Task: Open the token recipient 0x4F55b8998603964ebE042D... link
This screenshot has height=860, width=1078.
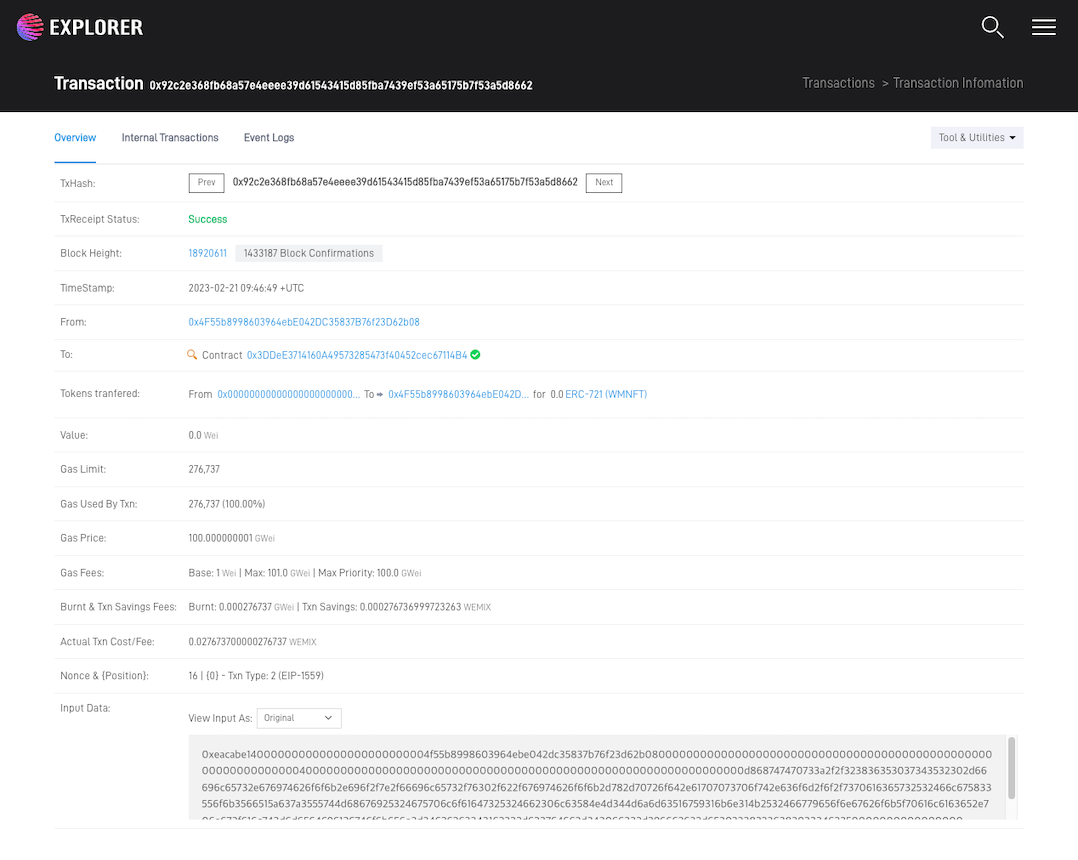Action: pos(458,395)
